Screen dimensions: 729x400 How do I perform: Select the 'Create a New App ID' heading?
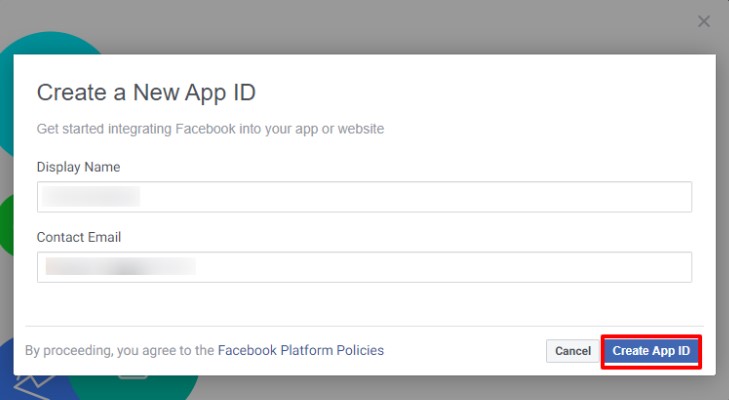(x=146, y=93)
